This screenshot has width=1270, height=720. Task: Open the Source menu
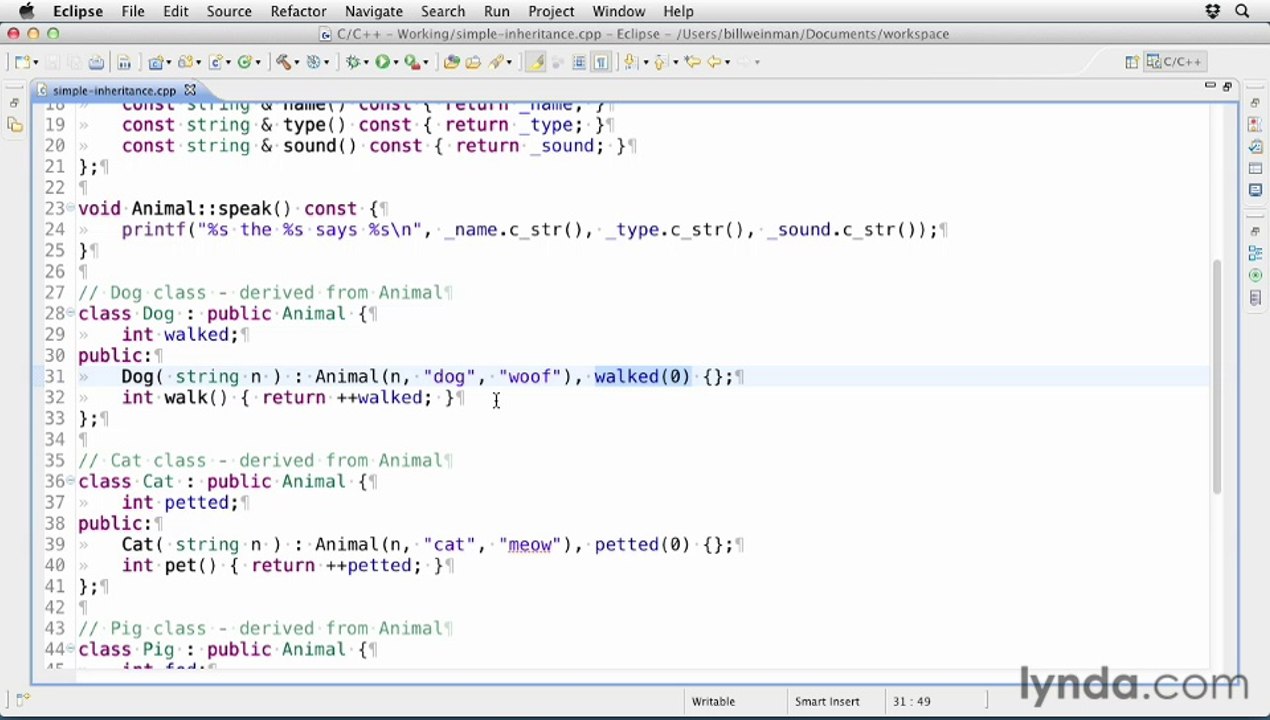point(229,11)
